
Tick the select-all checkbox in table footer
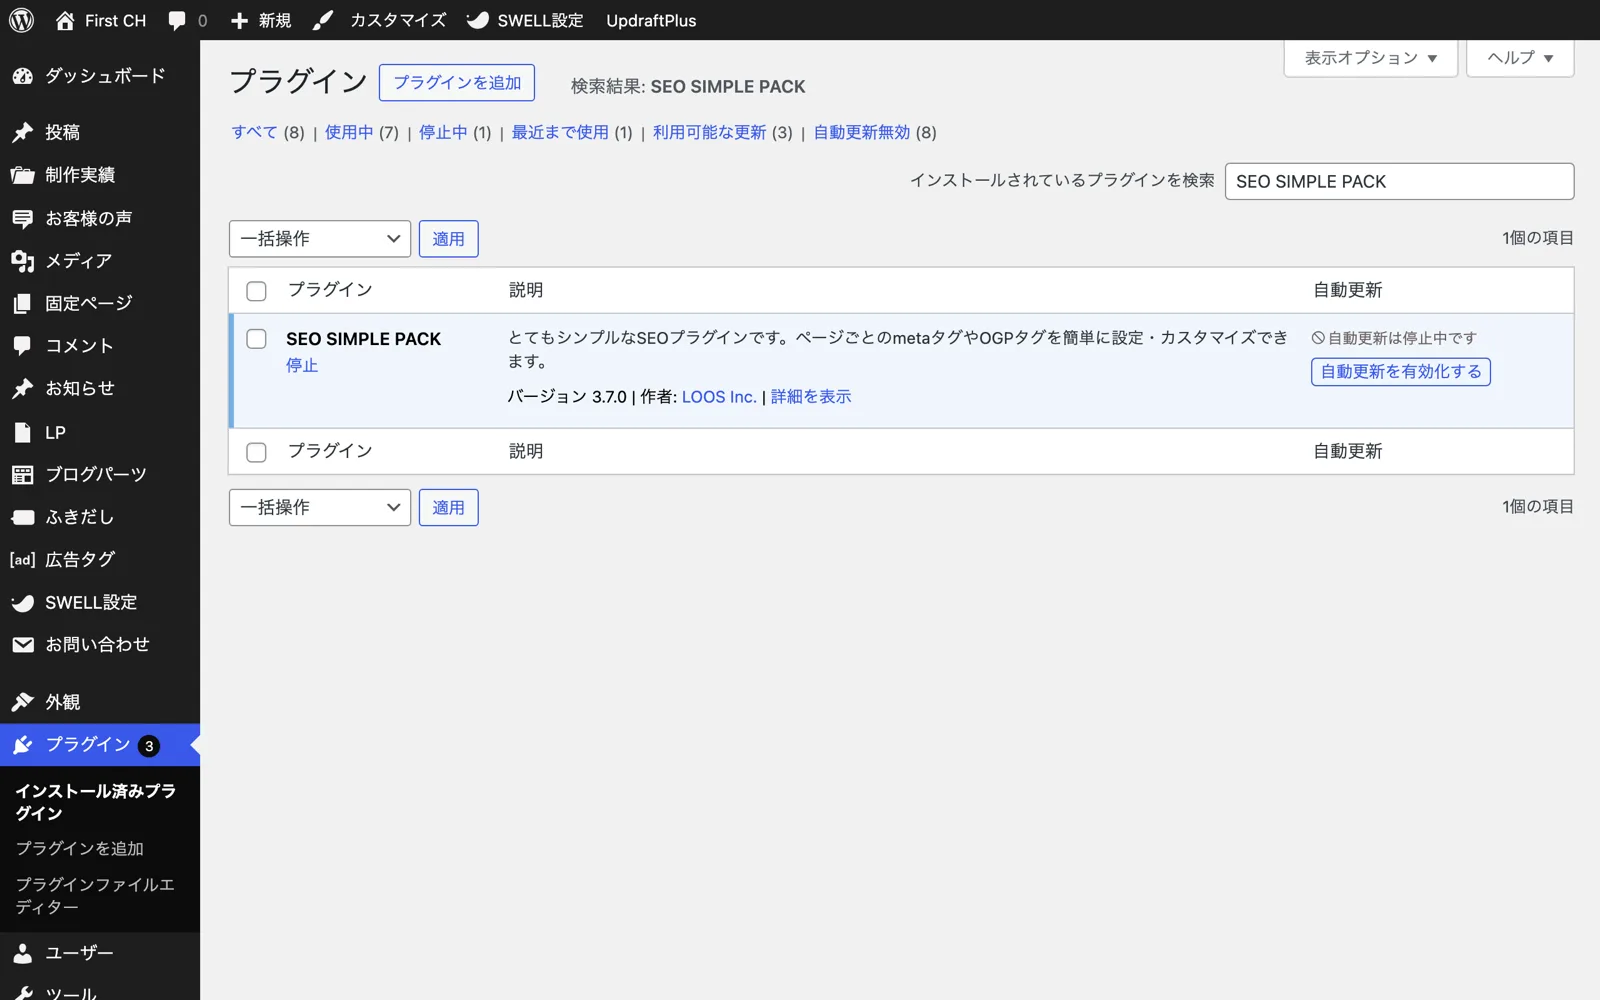pyautogui.click(x=256, y=452)
